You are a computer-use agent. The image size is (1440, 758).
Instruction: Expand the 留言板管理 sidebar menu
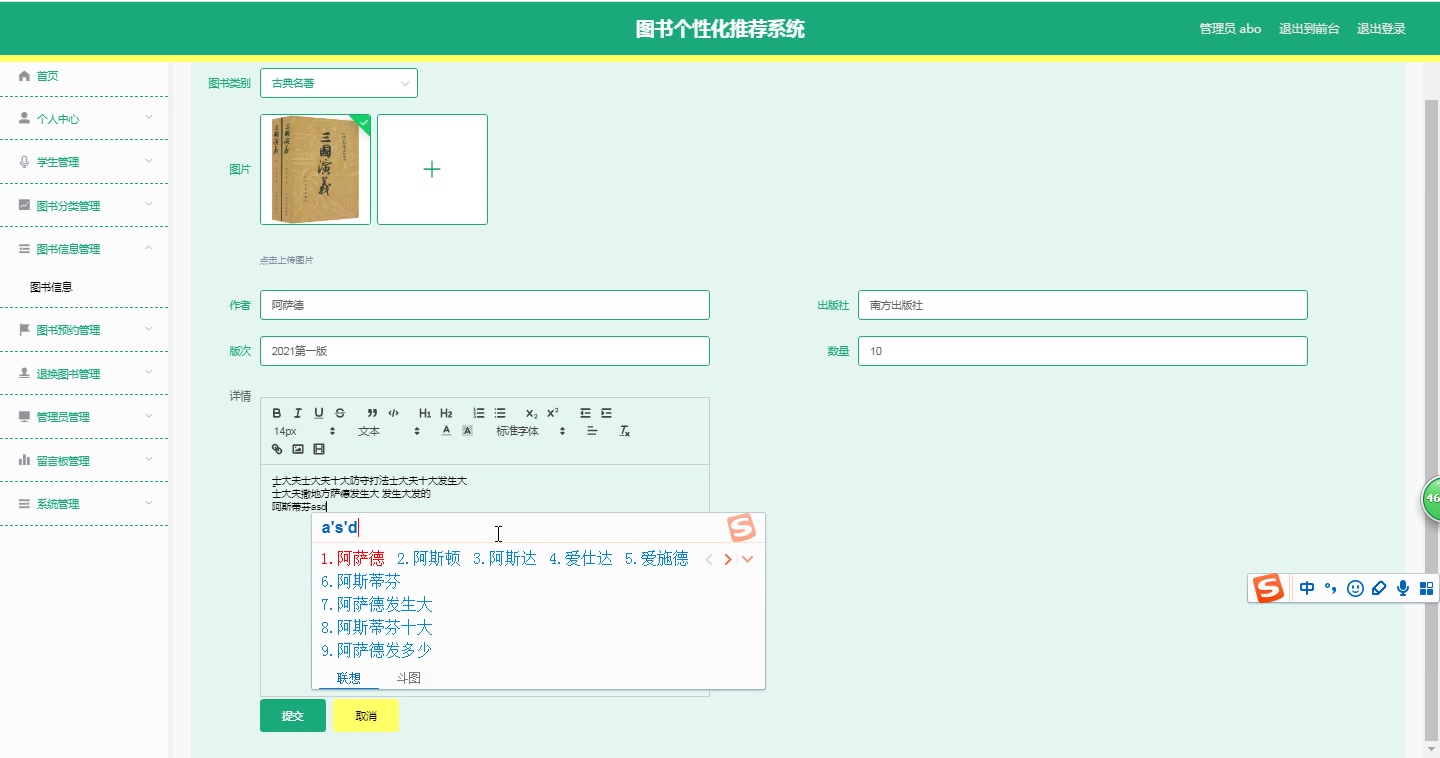84,460
